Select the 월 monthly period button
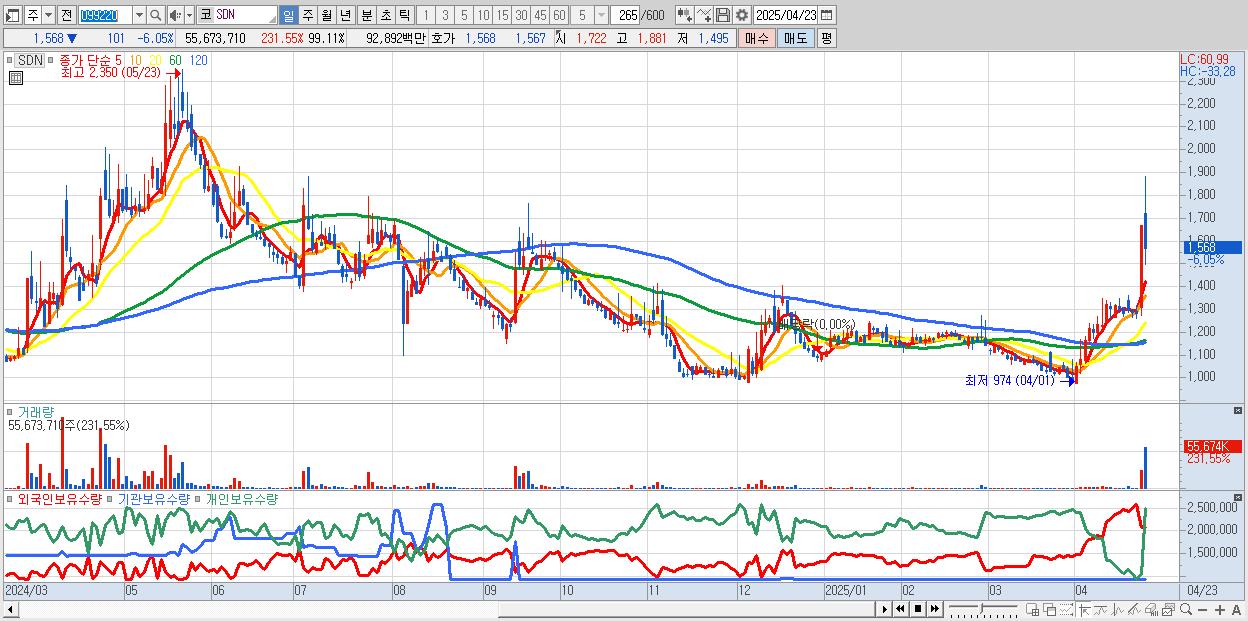 (326, 15)
